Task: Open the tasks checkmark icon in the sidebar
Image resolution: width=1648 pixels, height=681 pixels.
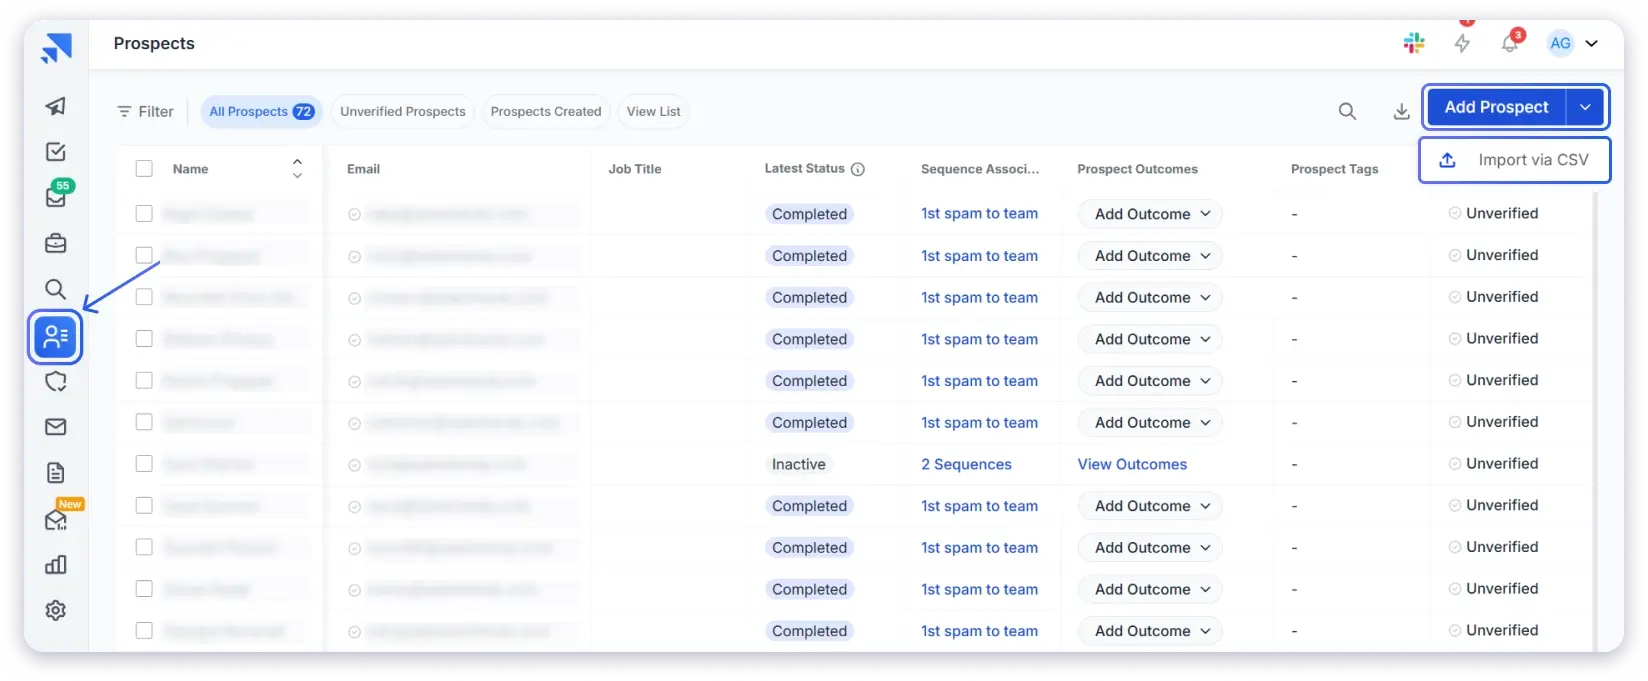Action: click(x=56, y=152)
